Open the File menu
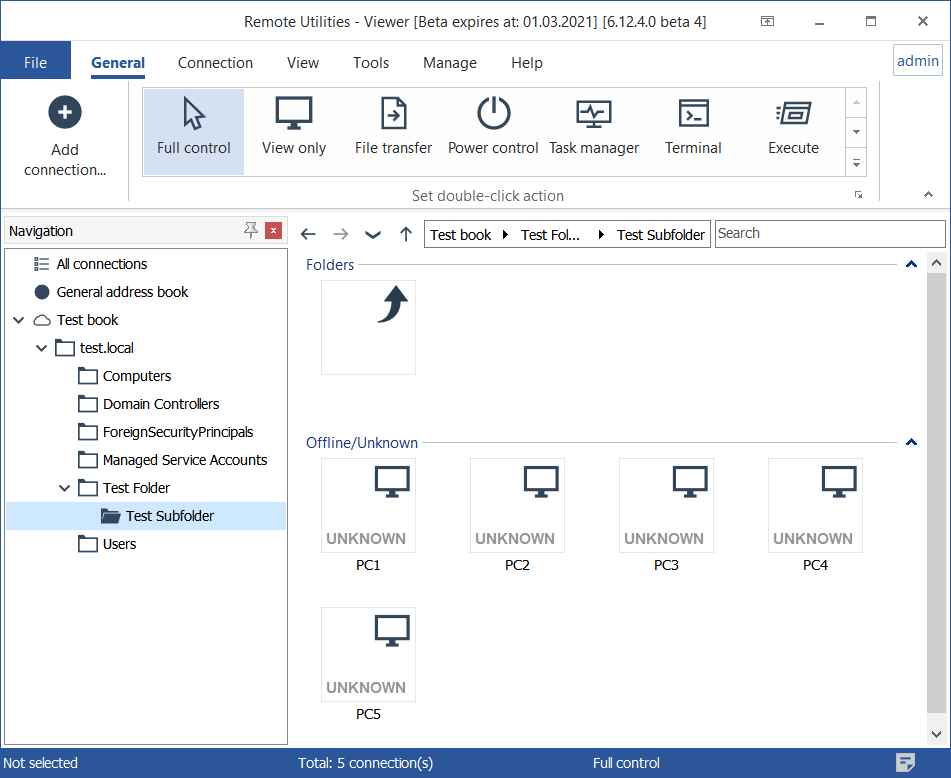The height and width of the screenshot is (778, 951). [35, 62]
